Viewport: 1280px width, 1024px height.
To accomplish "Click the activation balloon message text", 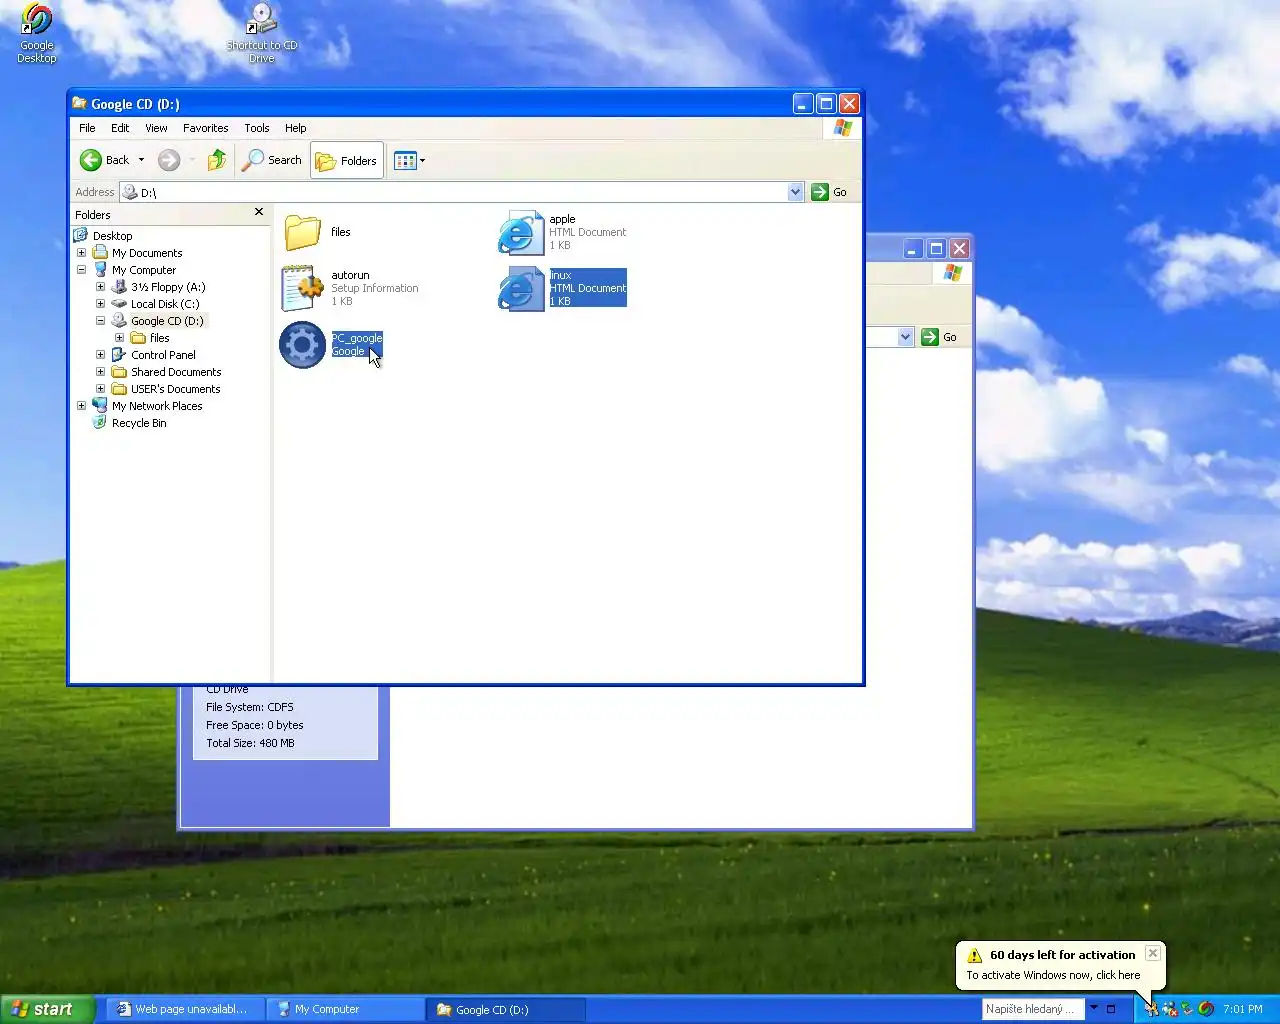I will 1053,975.
